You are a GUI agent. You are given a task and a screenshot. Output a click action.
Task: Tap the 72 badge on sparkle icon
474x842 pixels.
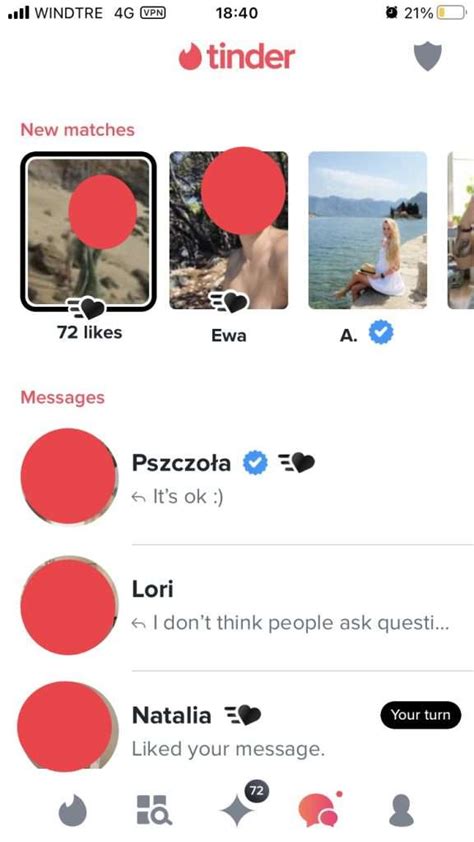pyautogui.click(x=257, y=790)
